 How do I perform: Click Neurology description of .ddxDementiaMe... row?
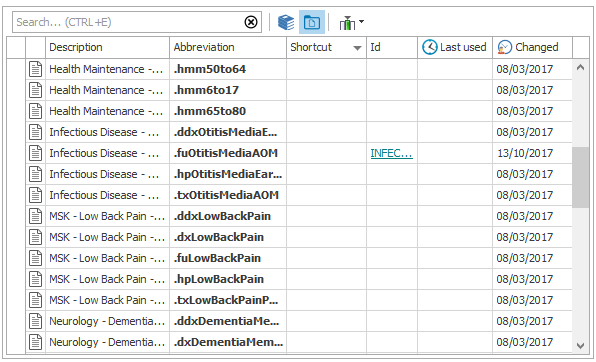coord(107,321)
